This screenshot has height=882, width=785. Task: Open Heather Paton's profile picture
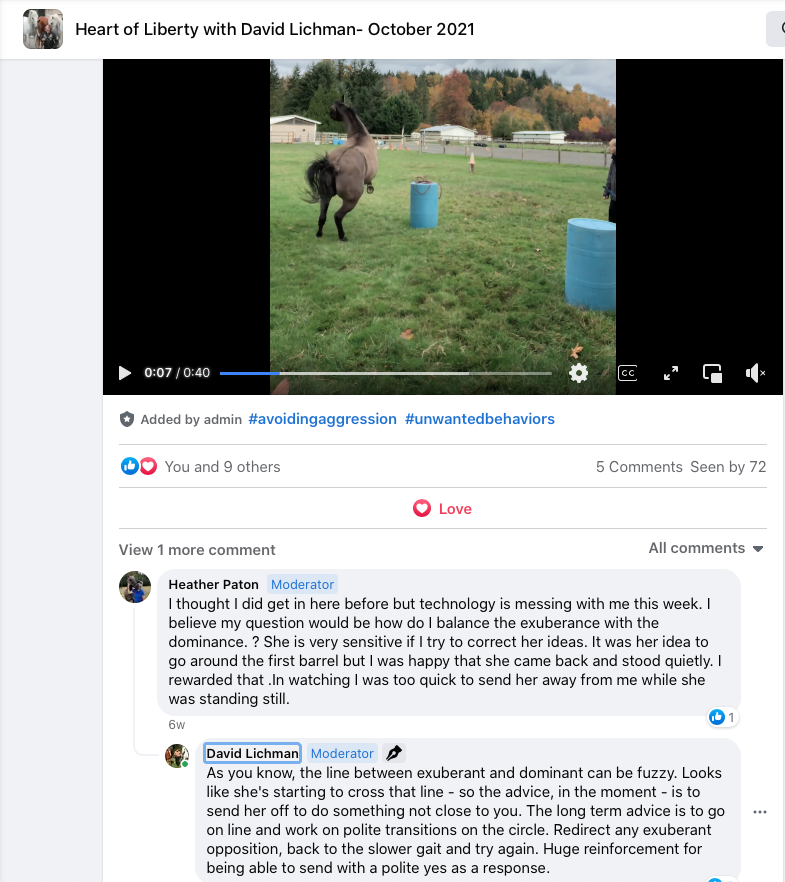coord(135,587)
